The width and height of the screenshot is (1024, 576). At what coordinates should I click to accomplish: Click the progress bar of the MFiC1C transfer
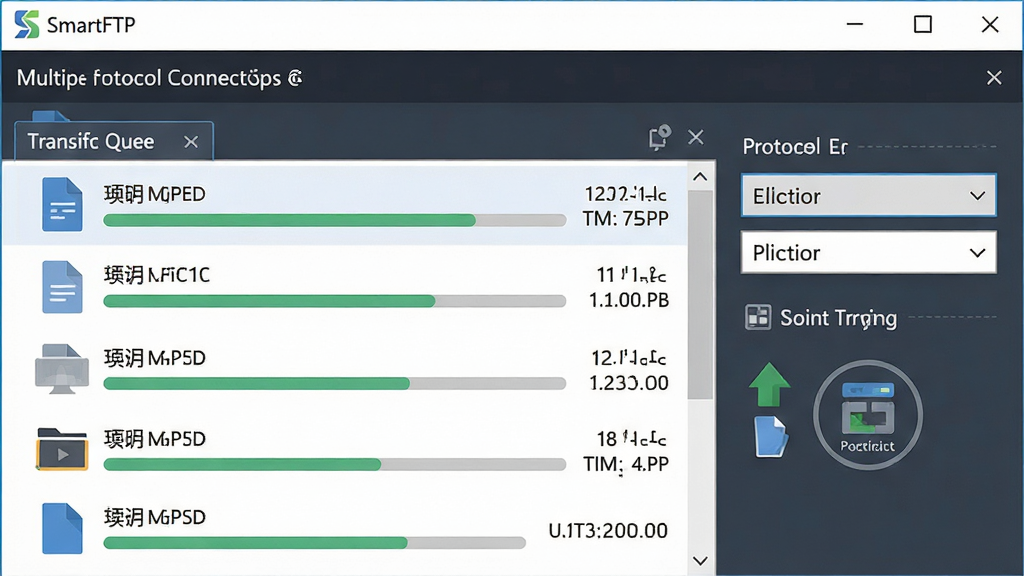(x=334, y=301)
